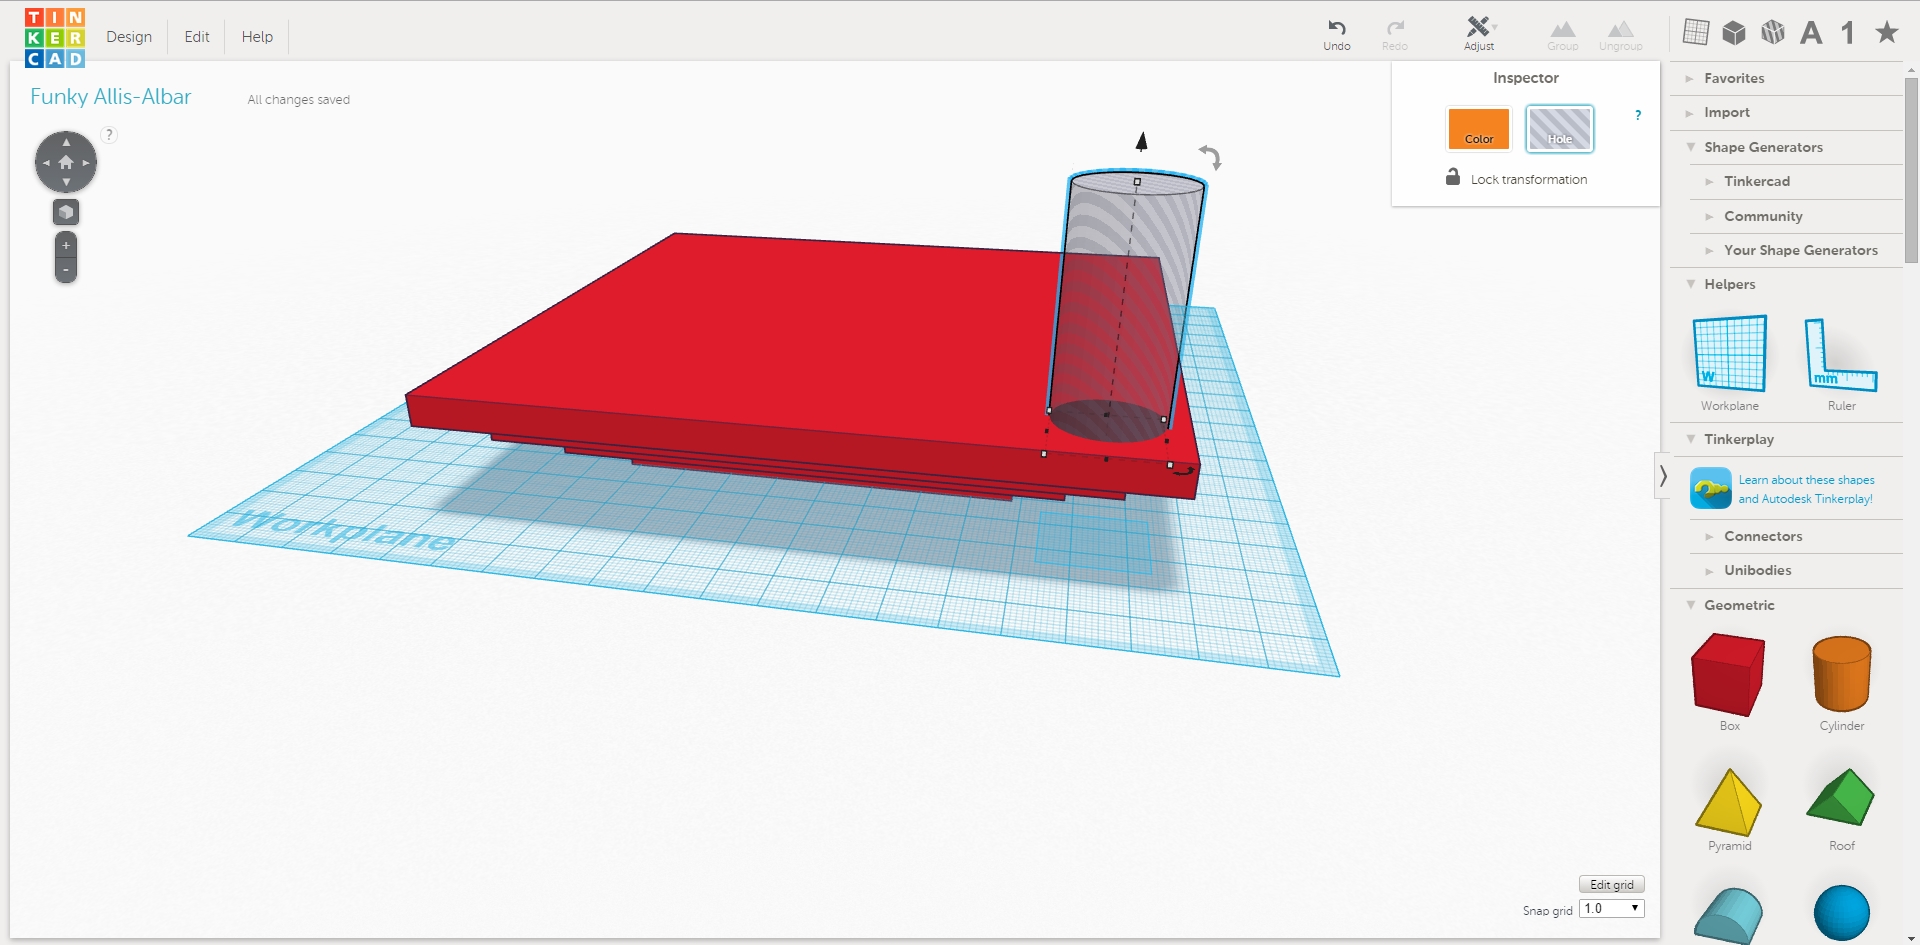Fit view to the selected shape

tap(66, 212)
